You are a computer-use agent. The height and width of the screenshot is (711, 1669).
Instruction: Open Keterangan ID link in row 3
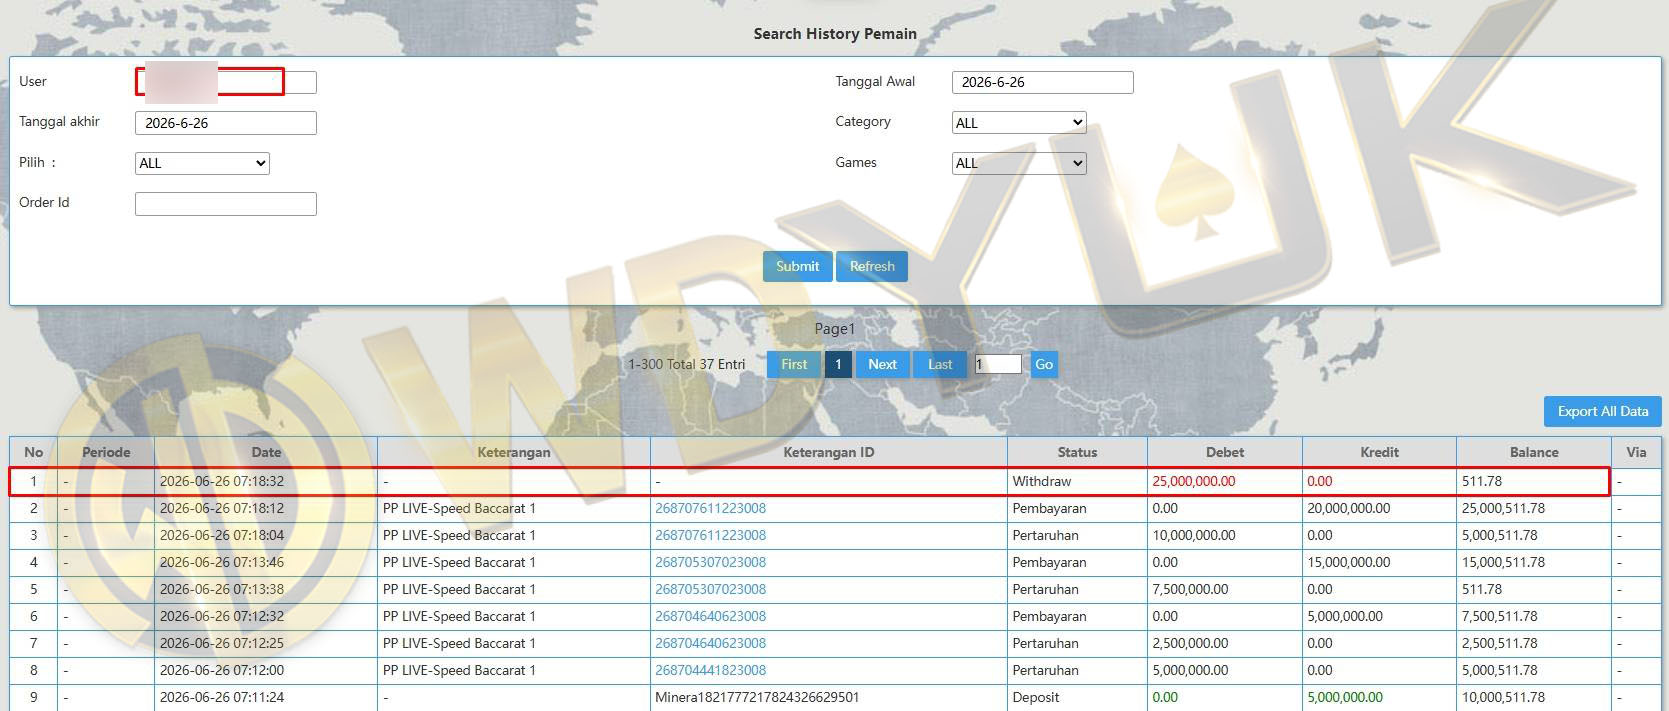coord(711,535)
